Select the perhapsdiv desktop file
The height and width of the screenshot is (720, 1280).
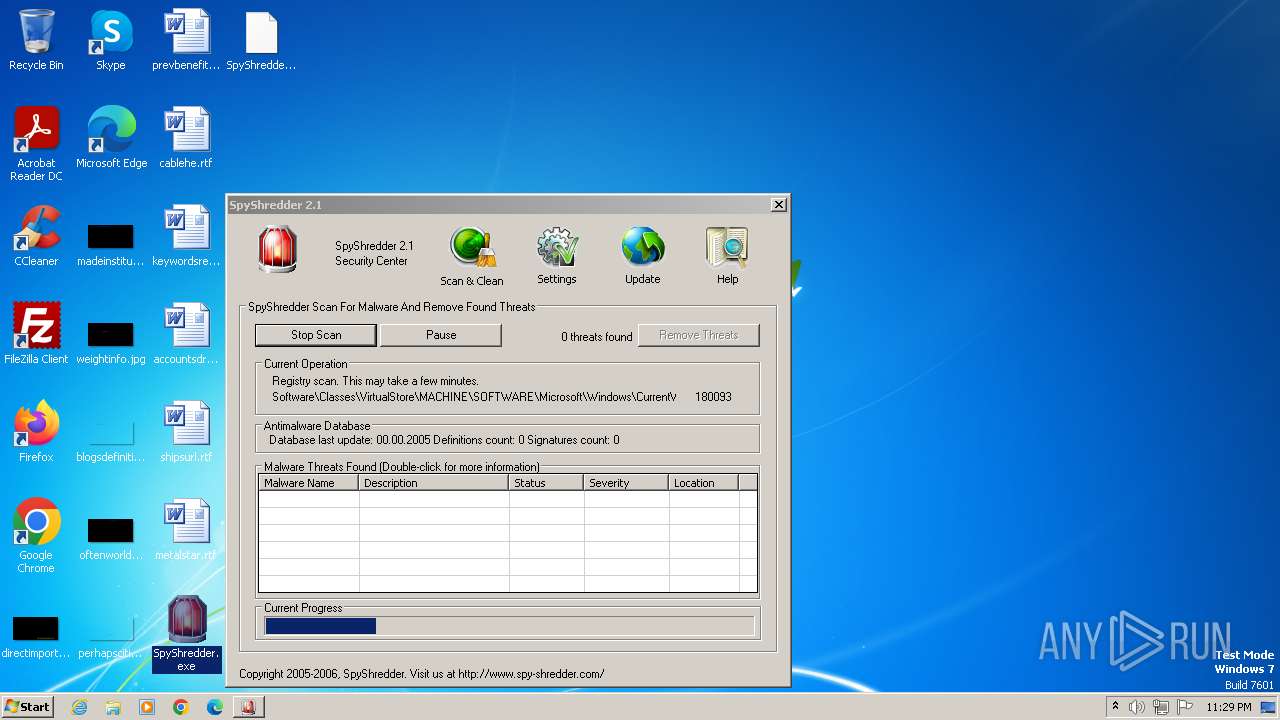click(111, 635)
